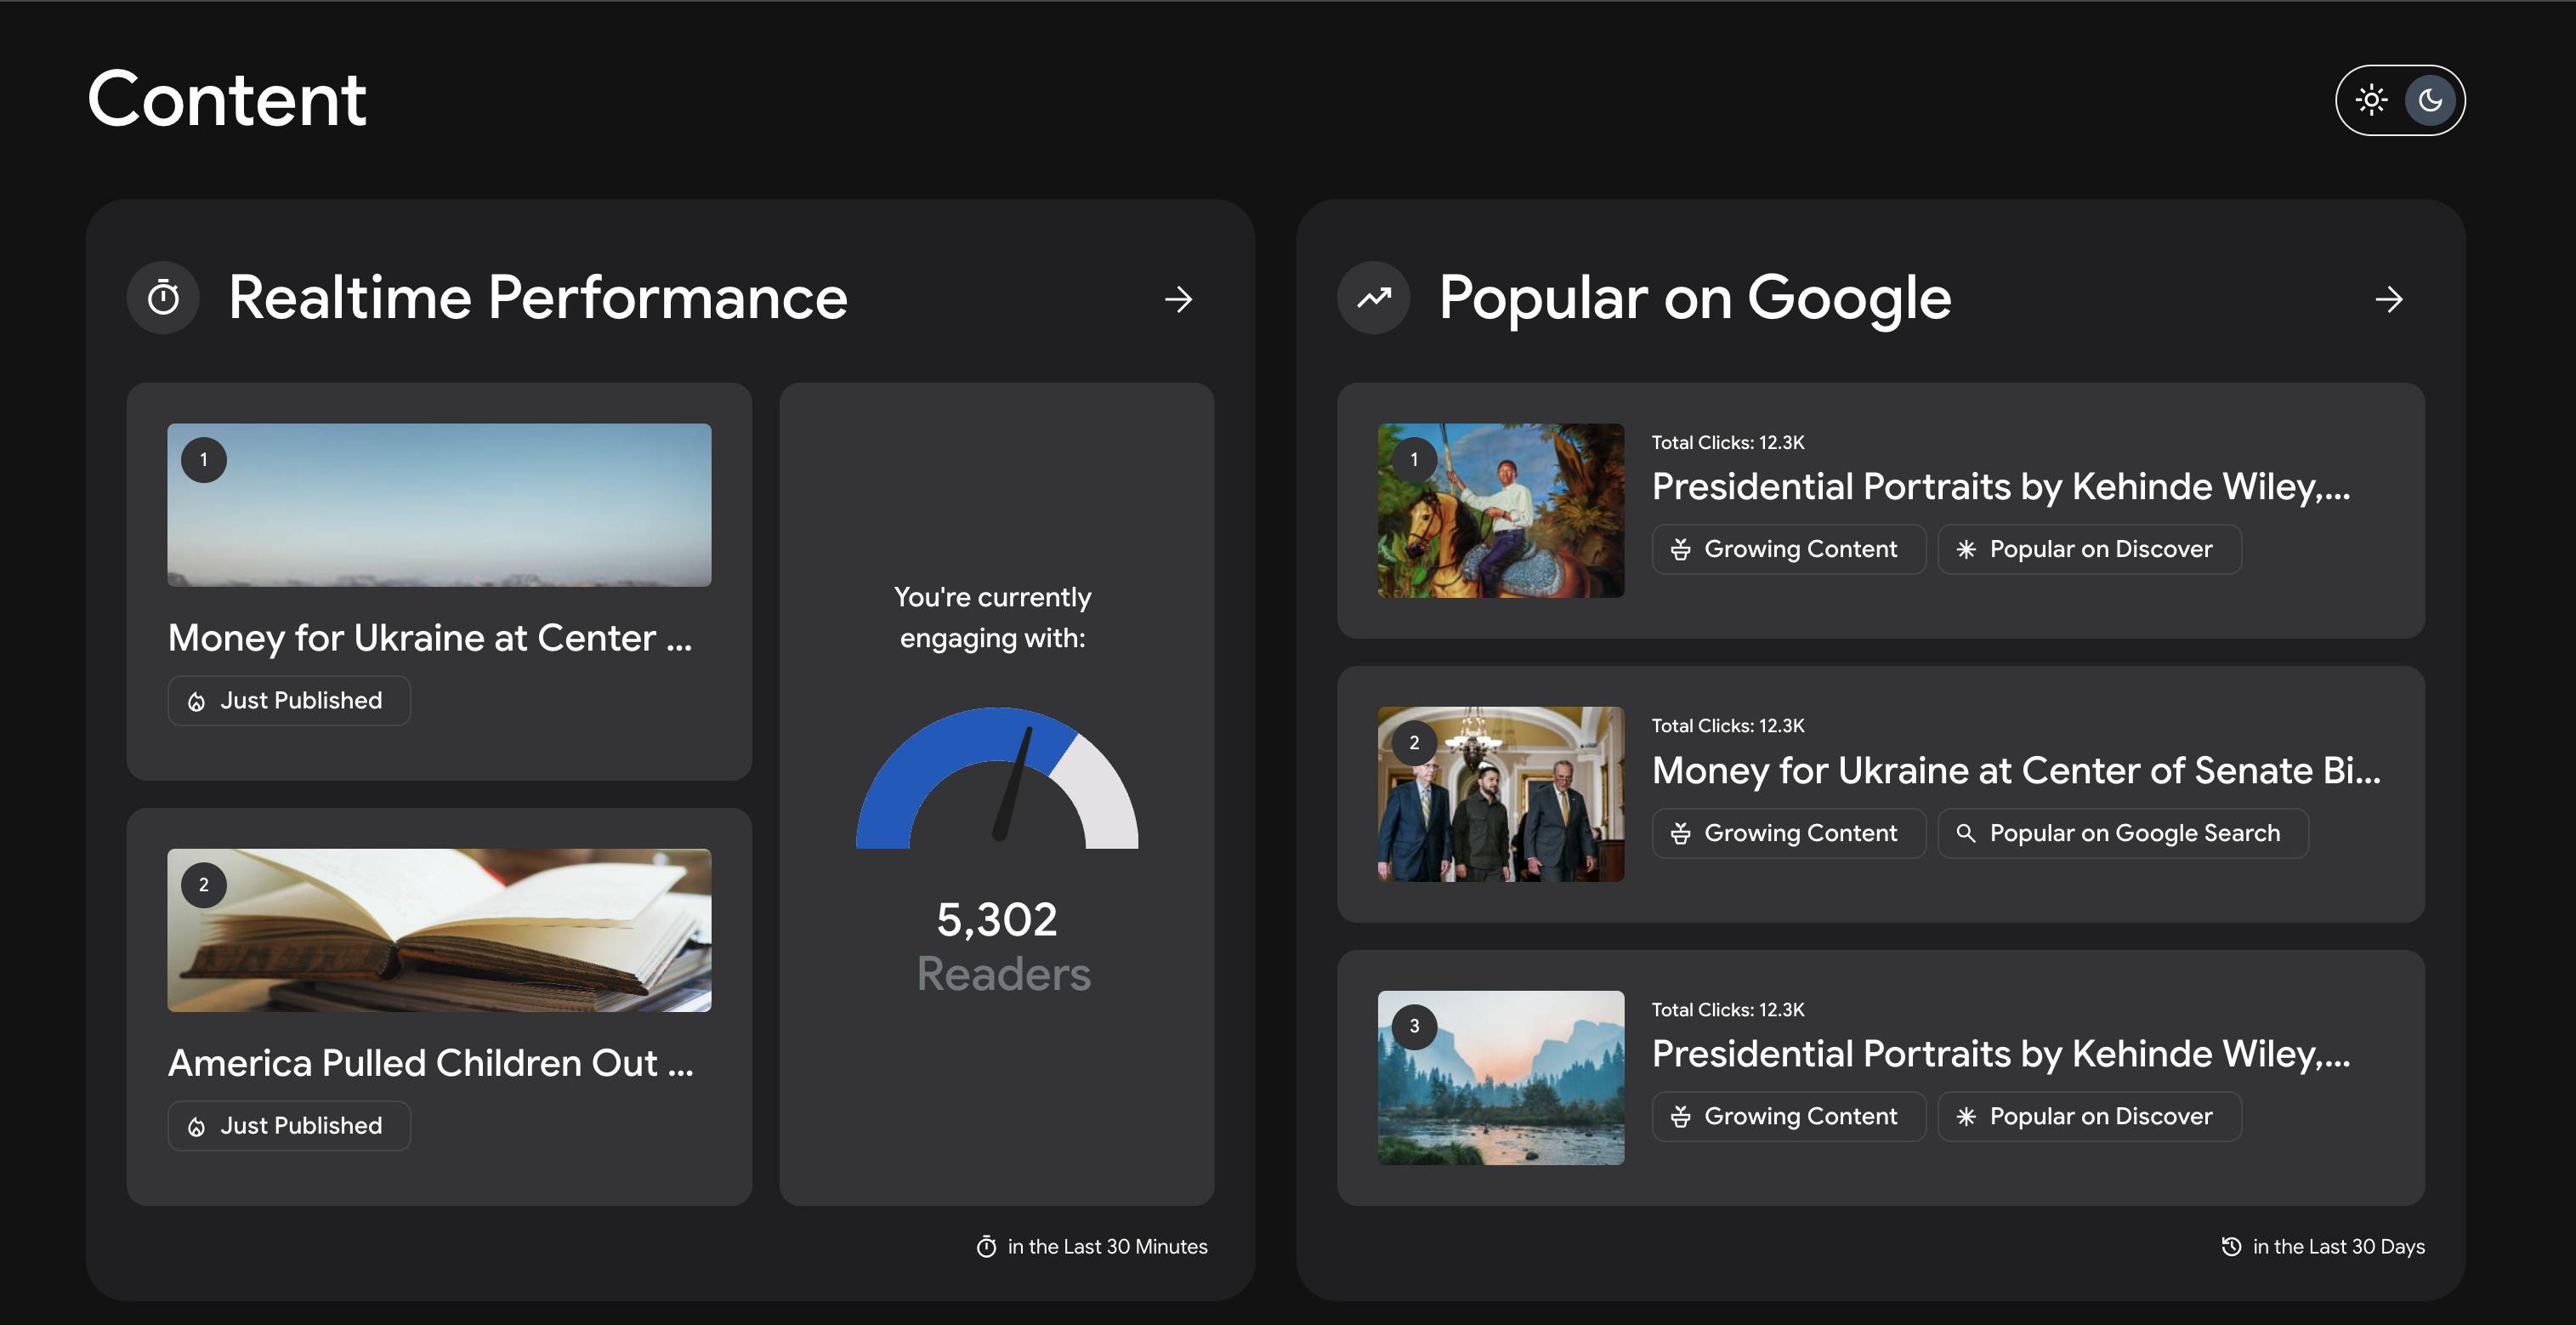
Task: Click Total Clicks 12.3K on Senate Bill item
Action: click(1728, 726)
